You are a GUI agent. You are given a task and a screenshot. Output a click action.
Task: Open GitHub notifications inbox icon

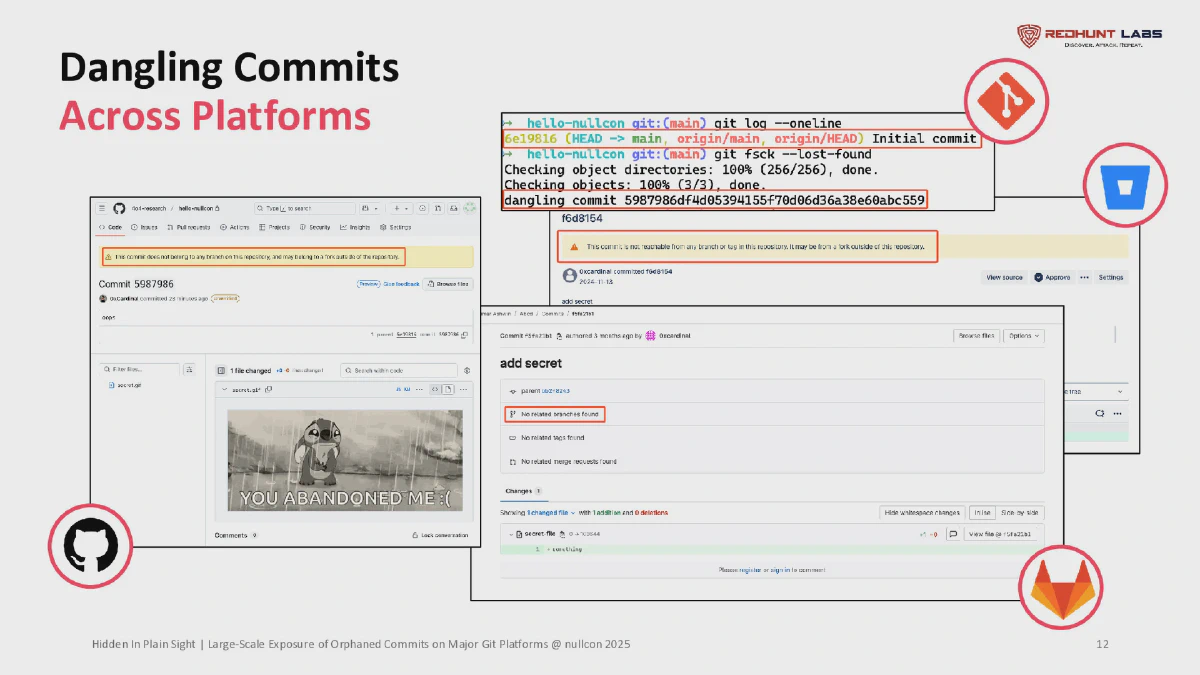pos(454,208)
